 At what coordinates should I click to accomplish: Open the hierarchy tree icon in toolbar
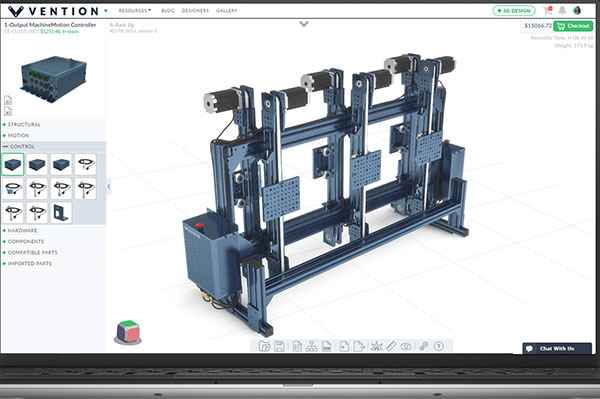tap(311, 346)
